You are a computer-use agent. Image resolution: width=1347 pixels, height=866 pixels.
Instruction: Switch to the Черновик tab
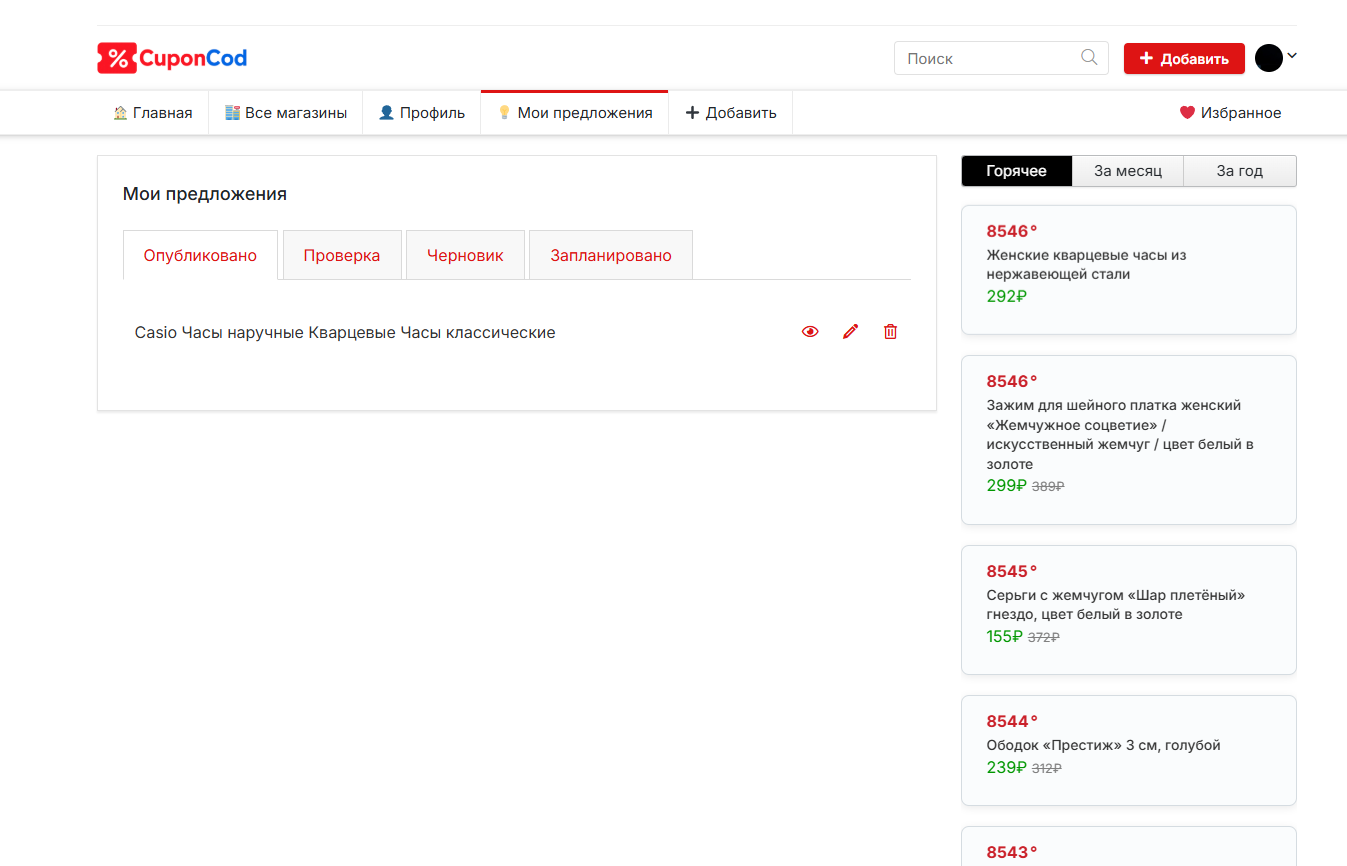pyautogui.click(x=465, y=255)
